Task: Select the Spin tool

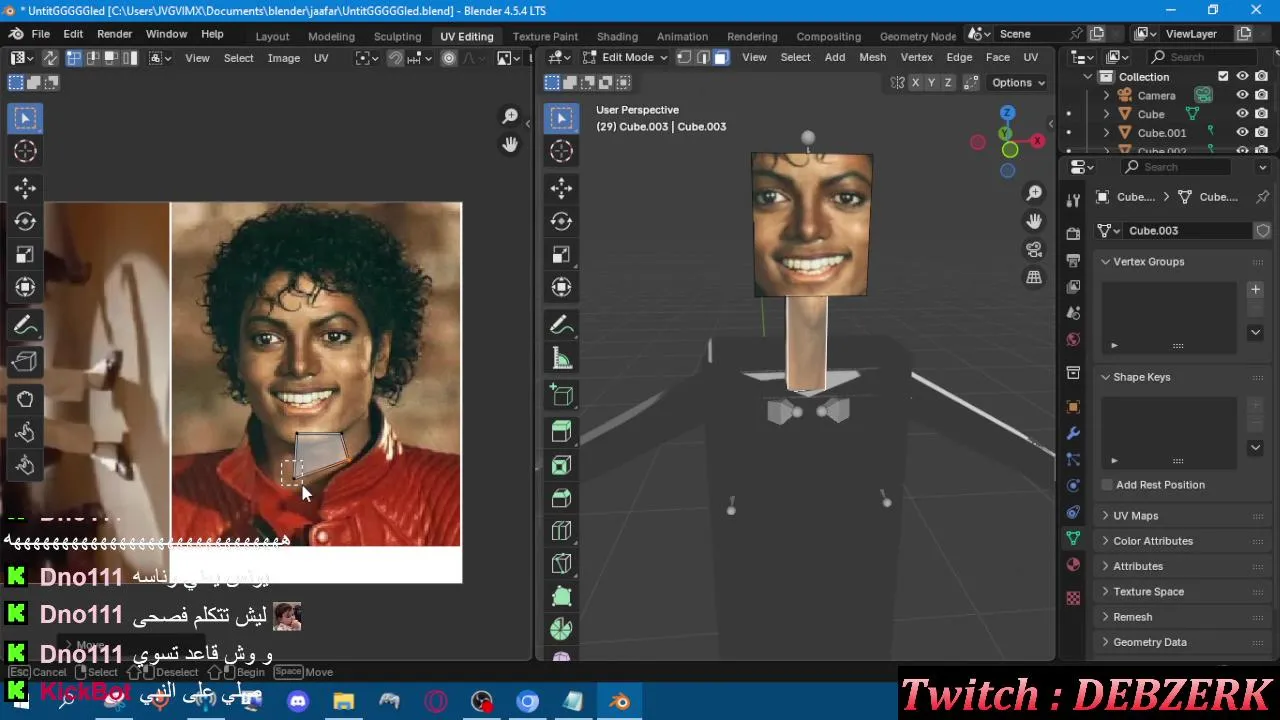Action: (561, 630)
